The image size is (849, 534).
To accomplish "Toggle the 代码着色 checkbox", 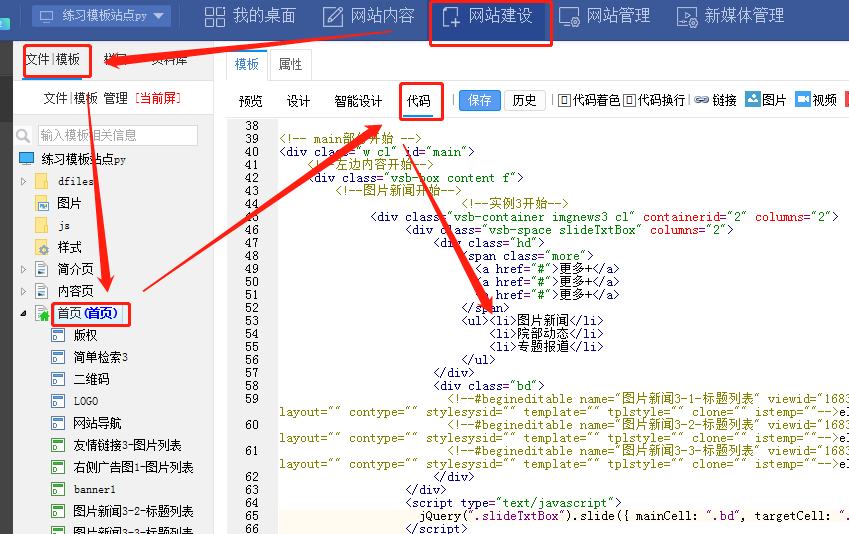I will pyautogui.click(x=563, y=100).
